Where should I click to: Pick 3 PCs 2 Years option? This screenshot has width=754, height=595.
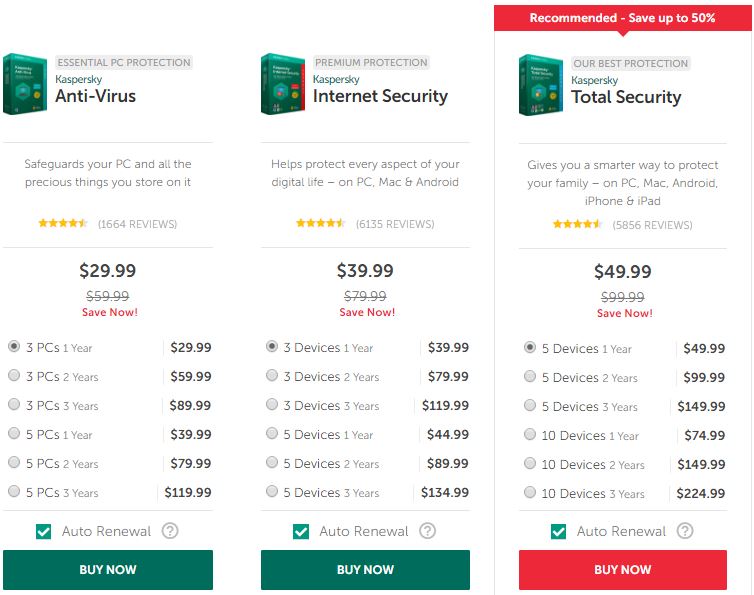click(x=14, y=376)
